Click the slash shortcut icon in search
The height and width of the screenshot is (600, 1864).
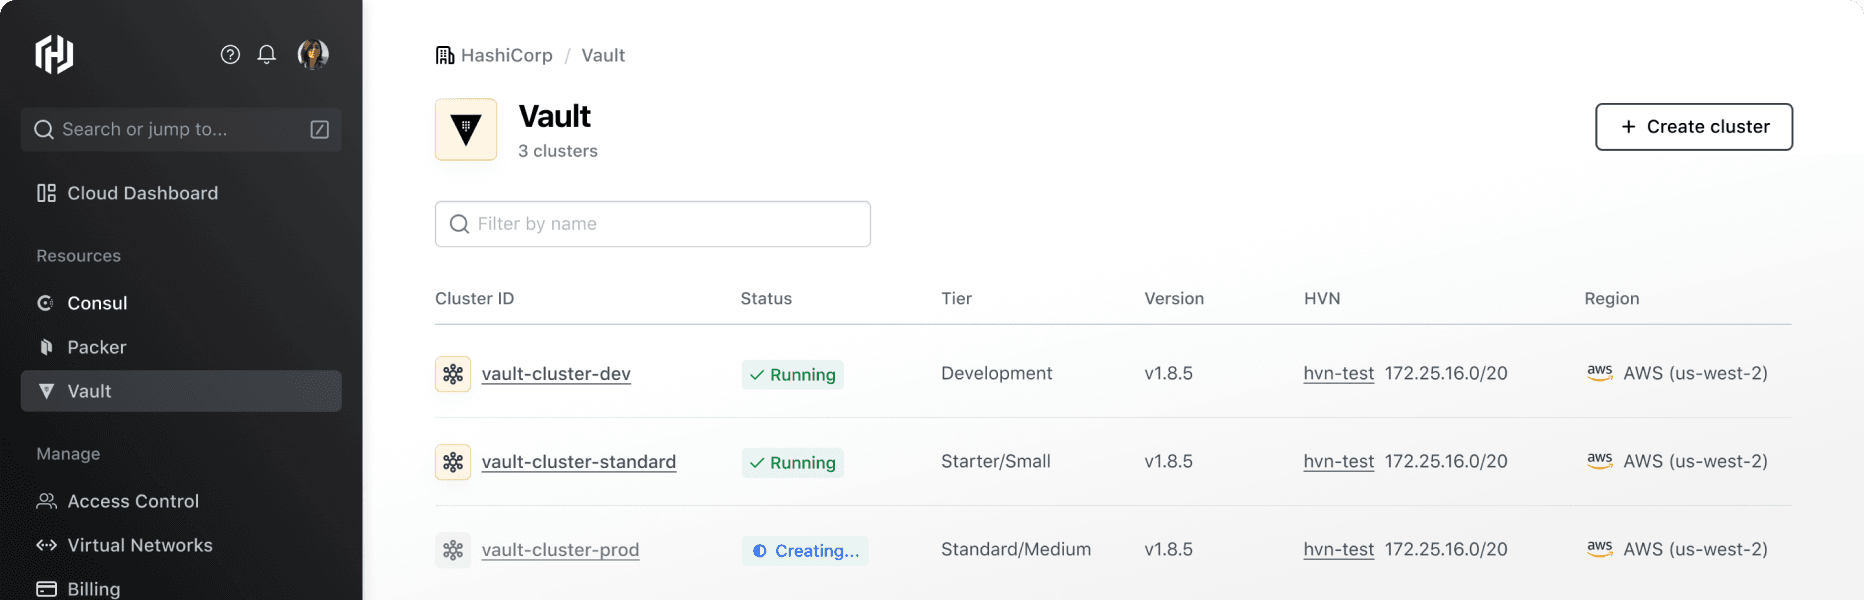click(x=320, y=129)
